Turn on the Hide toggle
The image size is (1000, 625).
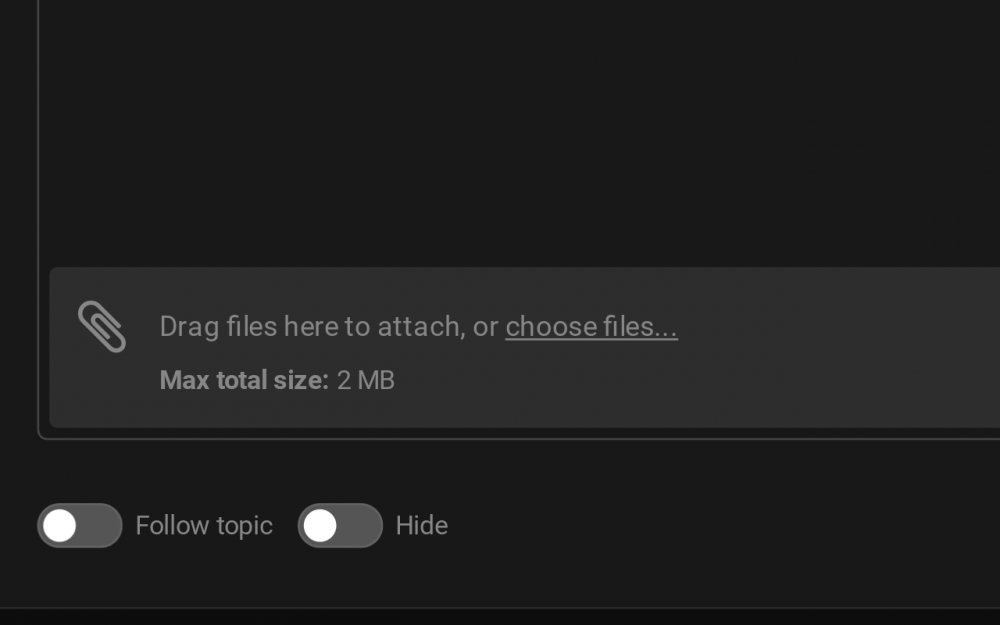(x=340, y=526)
